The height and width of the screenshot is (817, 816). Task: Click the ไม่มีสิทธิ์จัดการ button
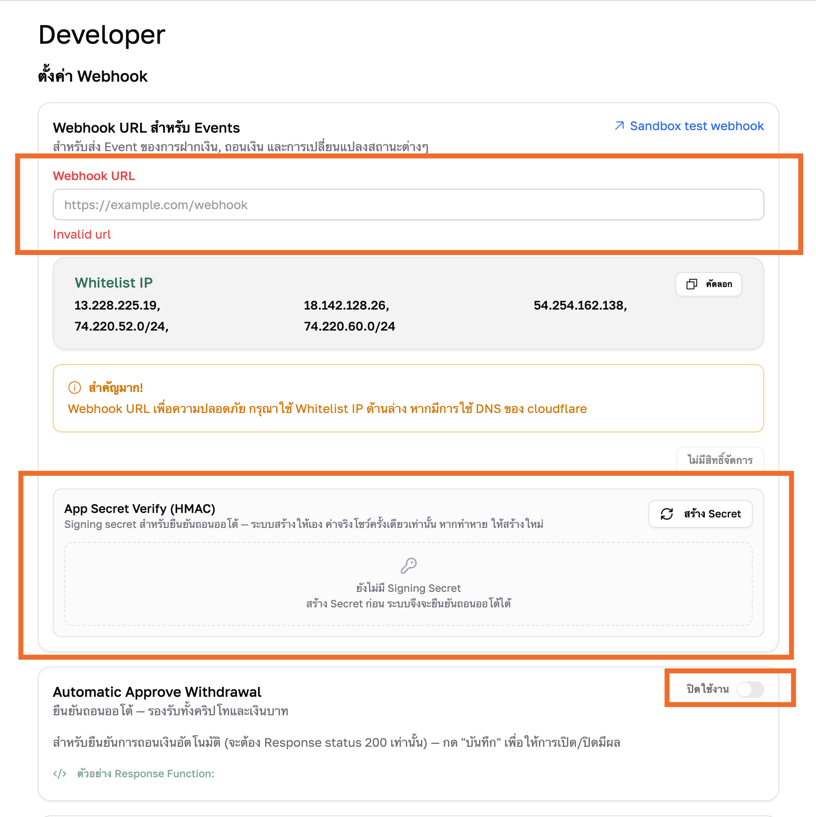720,459
